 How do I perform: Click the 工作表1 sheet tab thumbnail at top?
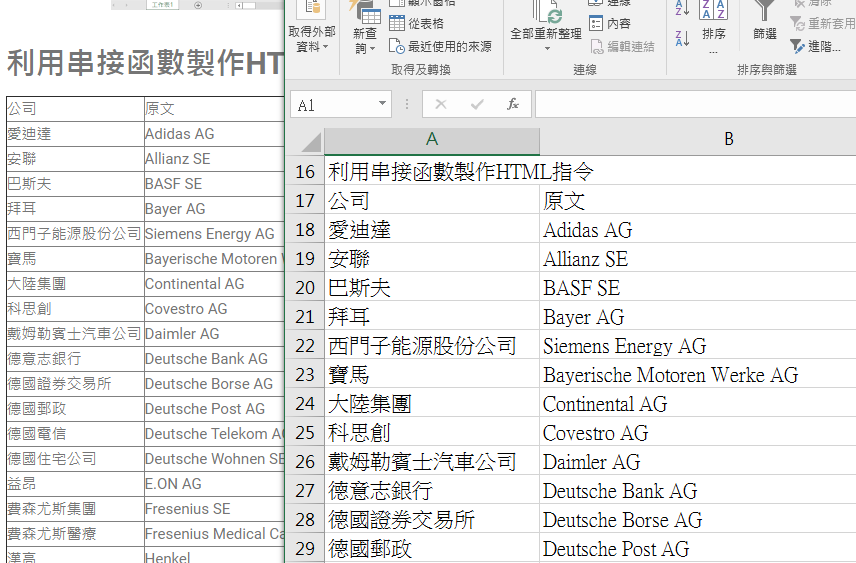tap(162, 5)
